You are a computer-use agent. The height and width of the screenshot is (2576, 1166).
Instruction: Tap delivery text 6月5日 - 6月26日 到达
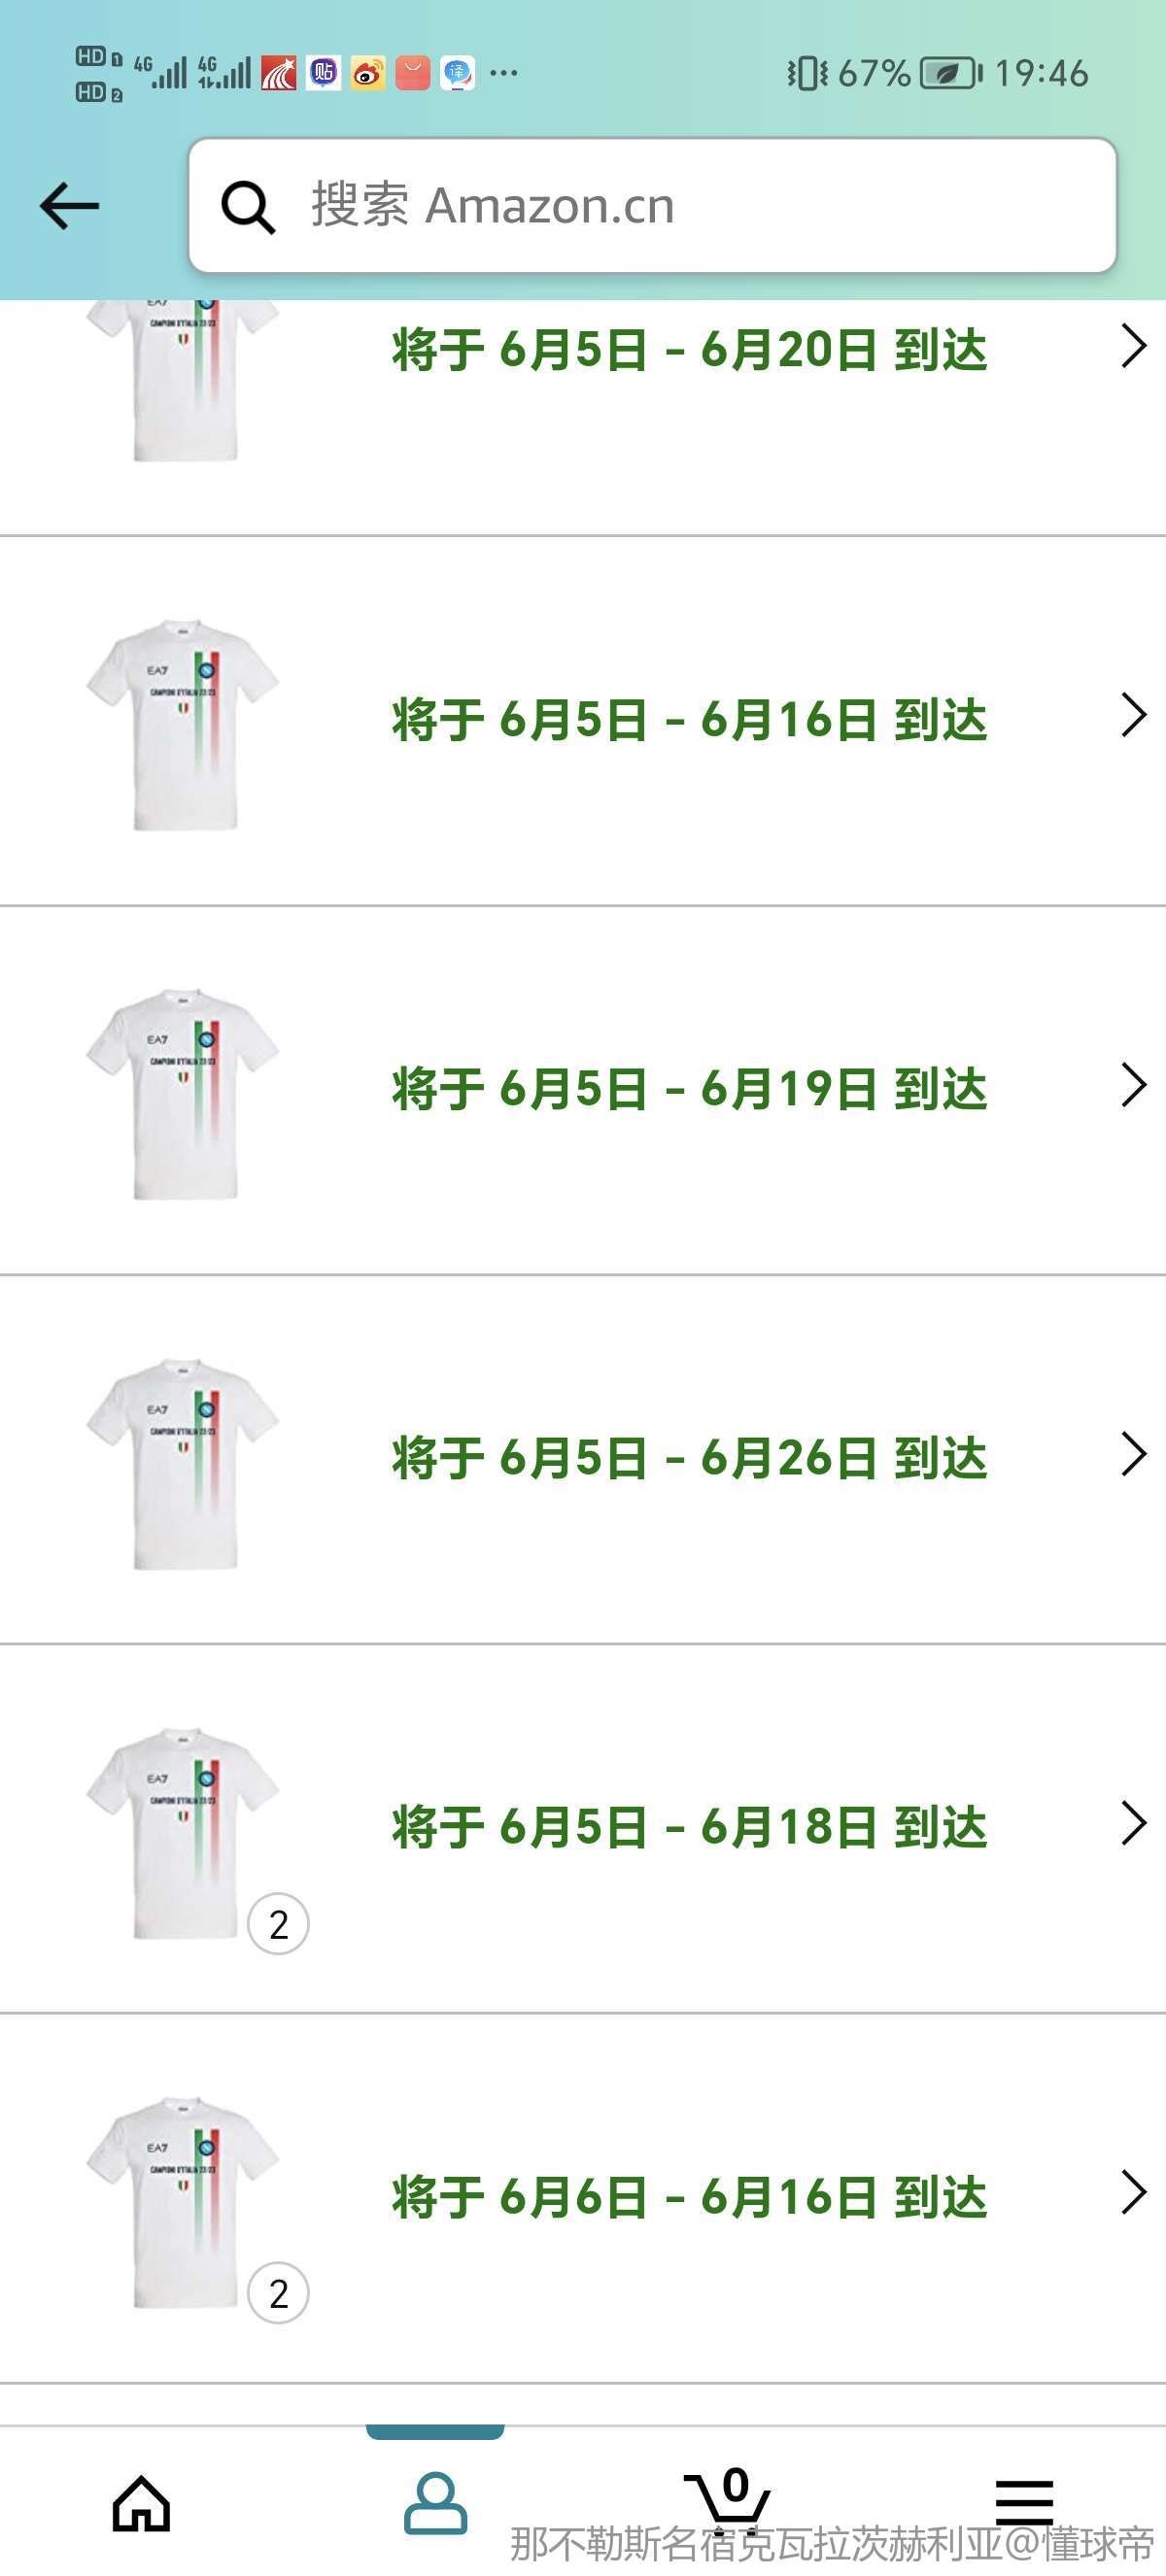[x=689, y=1458]
